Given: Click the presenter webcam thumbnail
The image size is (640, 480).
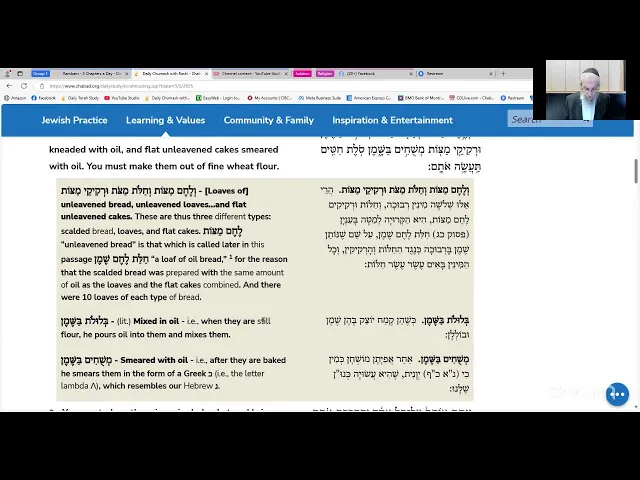Looking at the screenshot, I should [586, 90].
